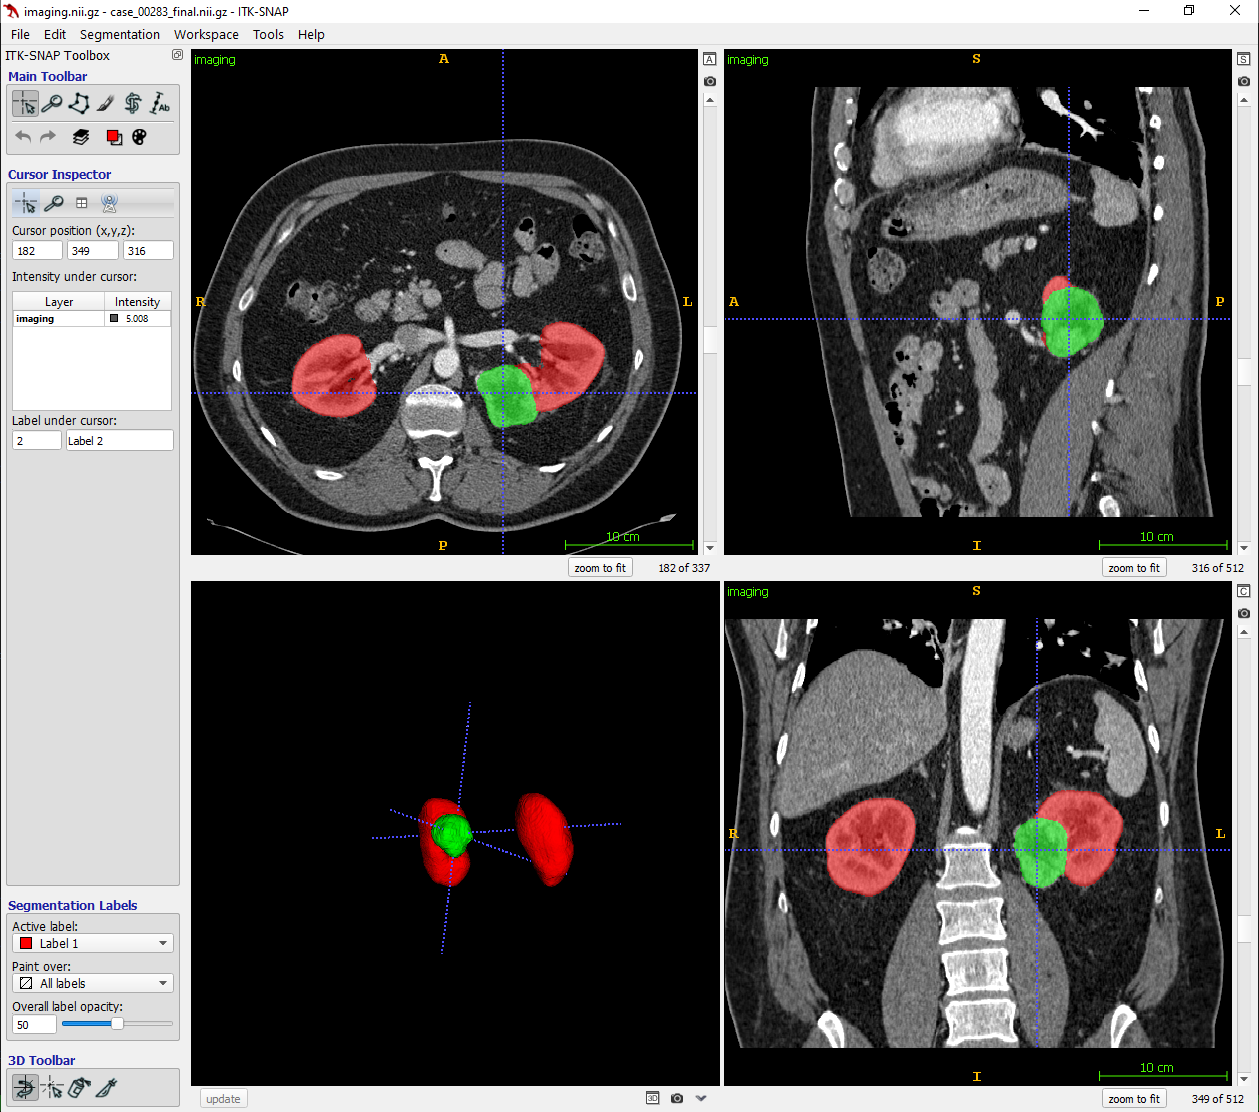Screen dimensions: 1259x1112
Task: Click the Layer column header
Action: [x=59, y=302]
